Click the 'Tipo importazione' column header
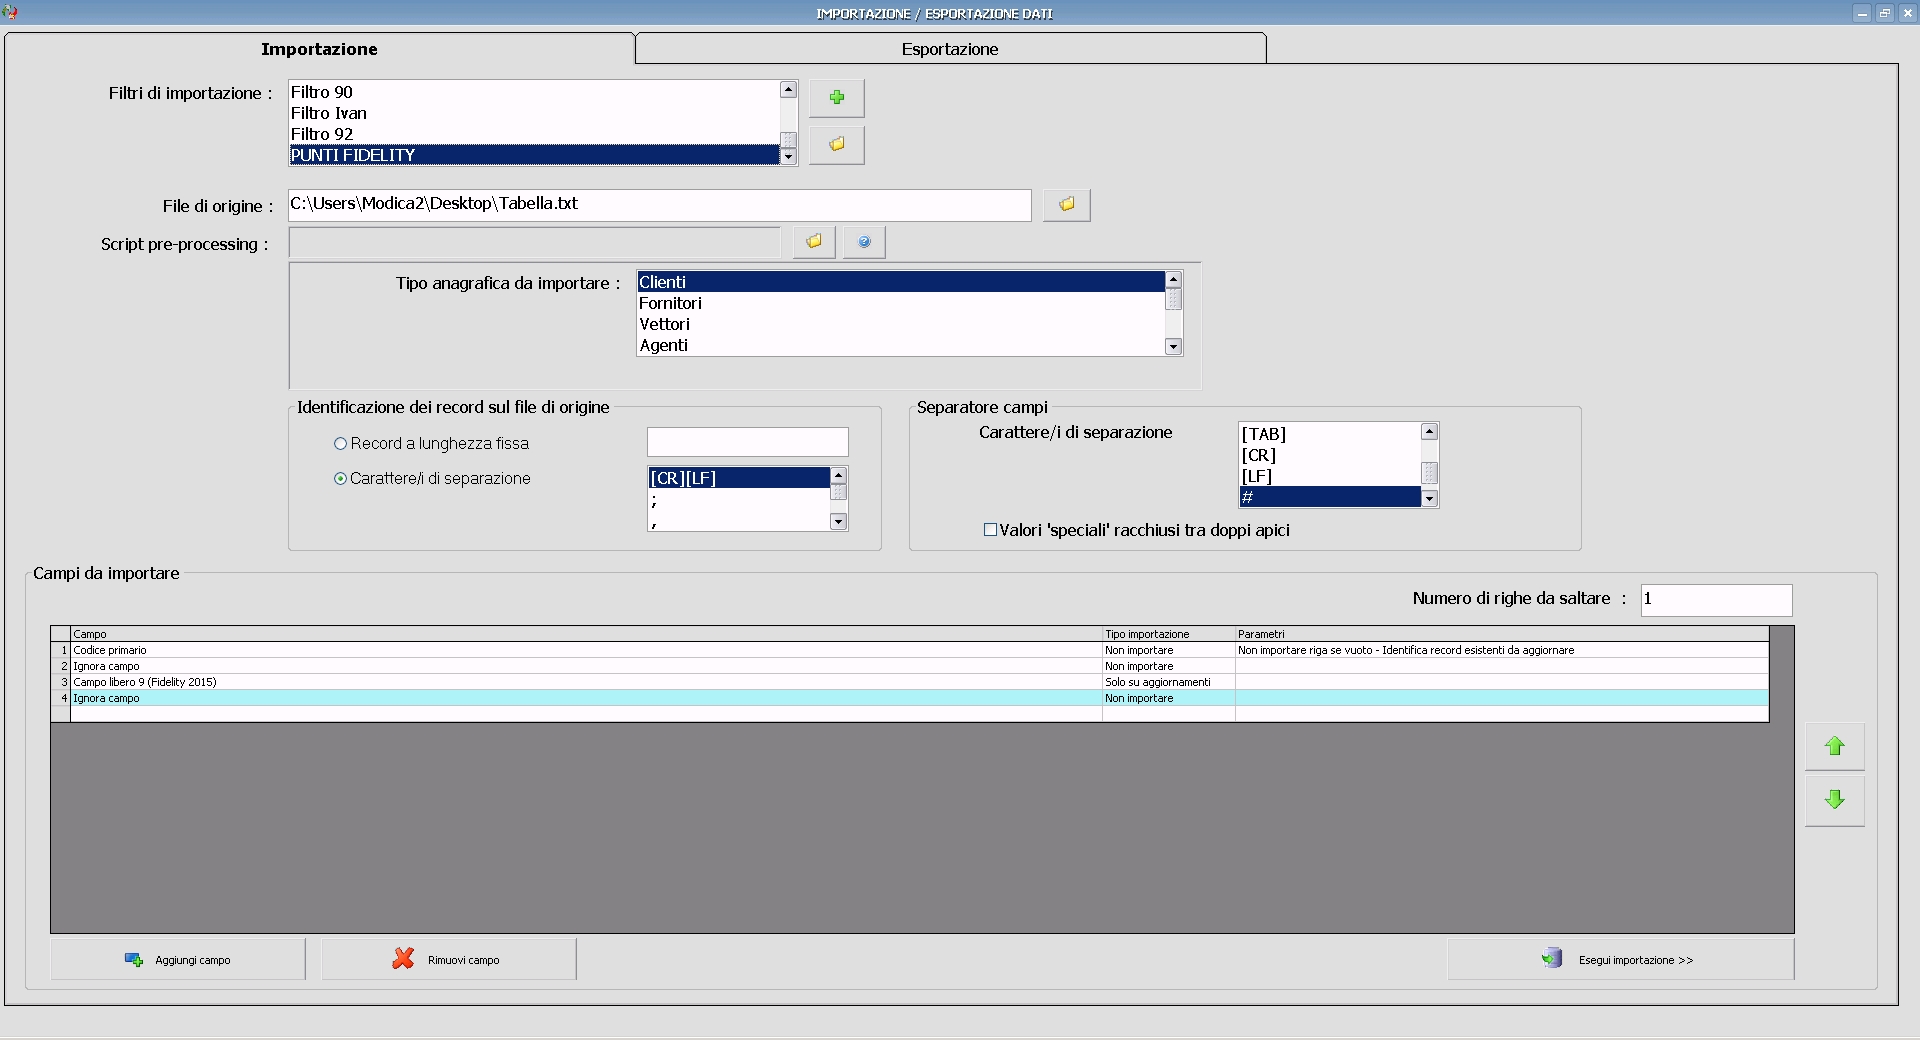Viewport: 1920px width, 1040px height. (1168, 634)
